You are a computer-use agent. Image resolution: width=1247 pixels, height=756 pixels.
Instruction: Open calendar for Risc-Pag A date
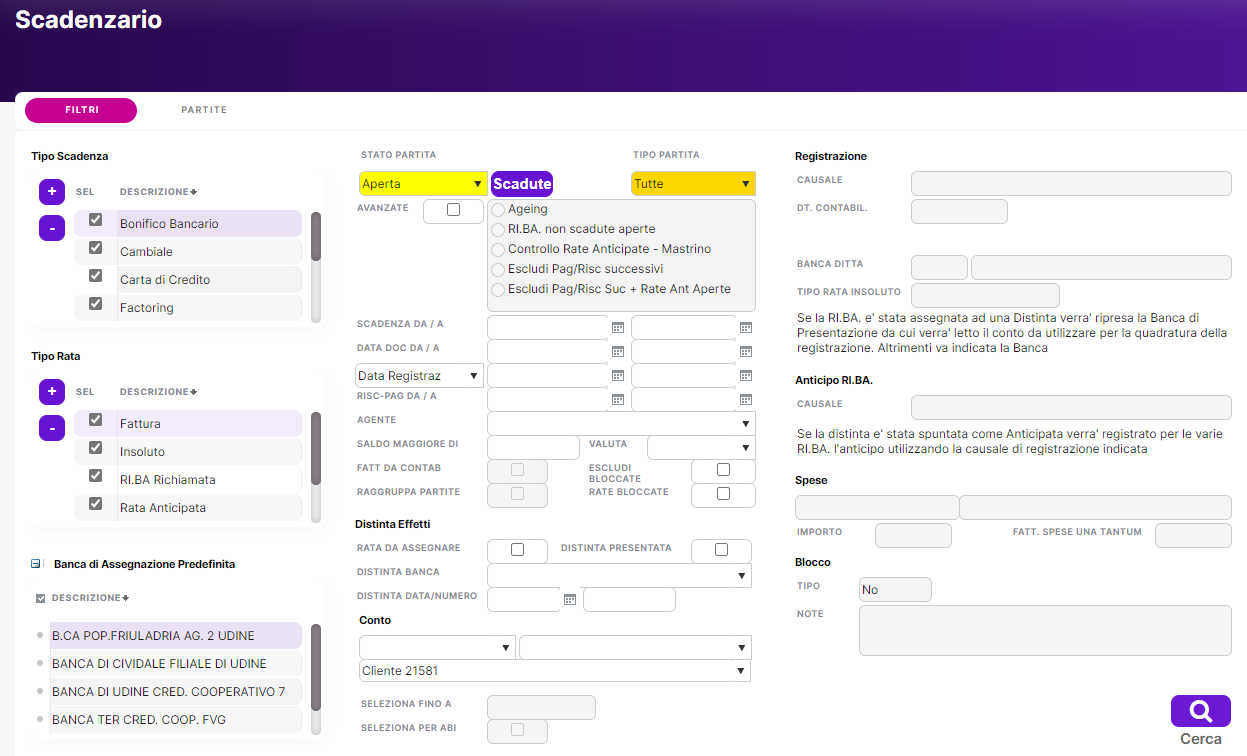746,399
